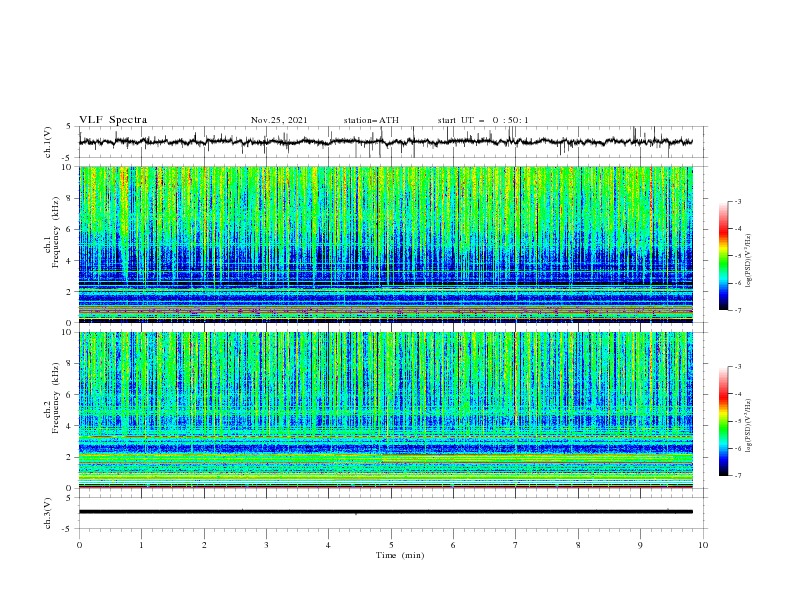Image resolution: width=792 pixels, height=612 pixels.
Task: Click the "-7" tick on lower color bar
Action: pos(738,476)
